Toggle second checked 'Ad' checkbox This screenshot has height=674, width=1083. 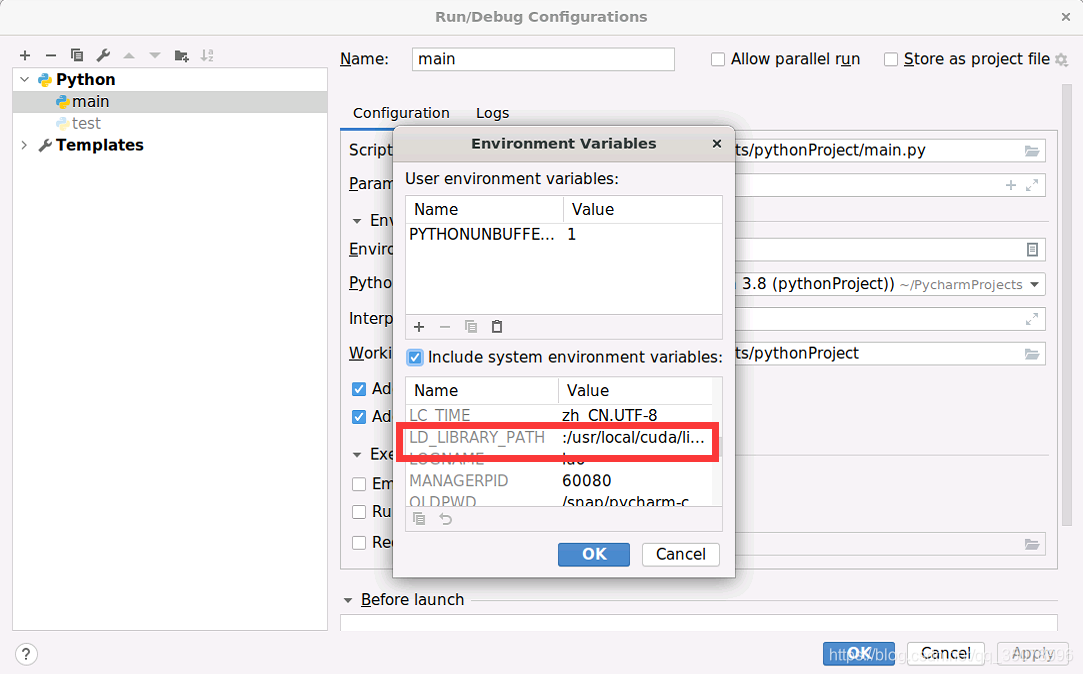(x=358, y=416)
